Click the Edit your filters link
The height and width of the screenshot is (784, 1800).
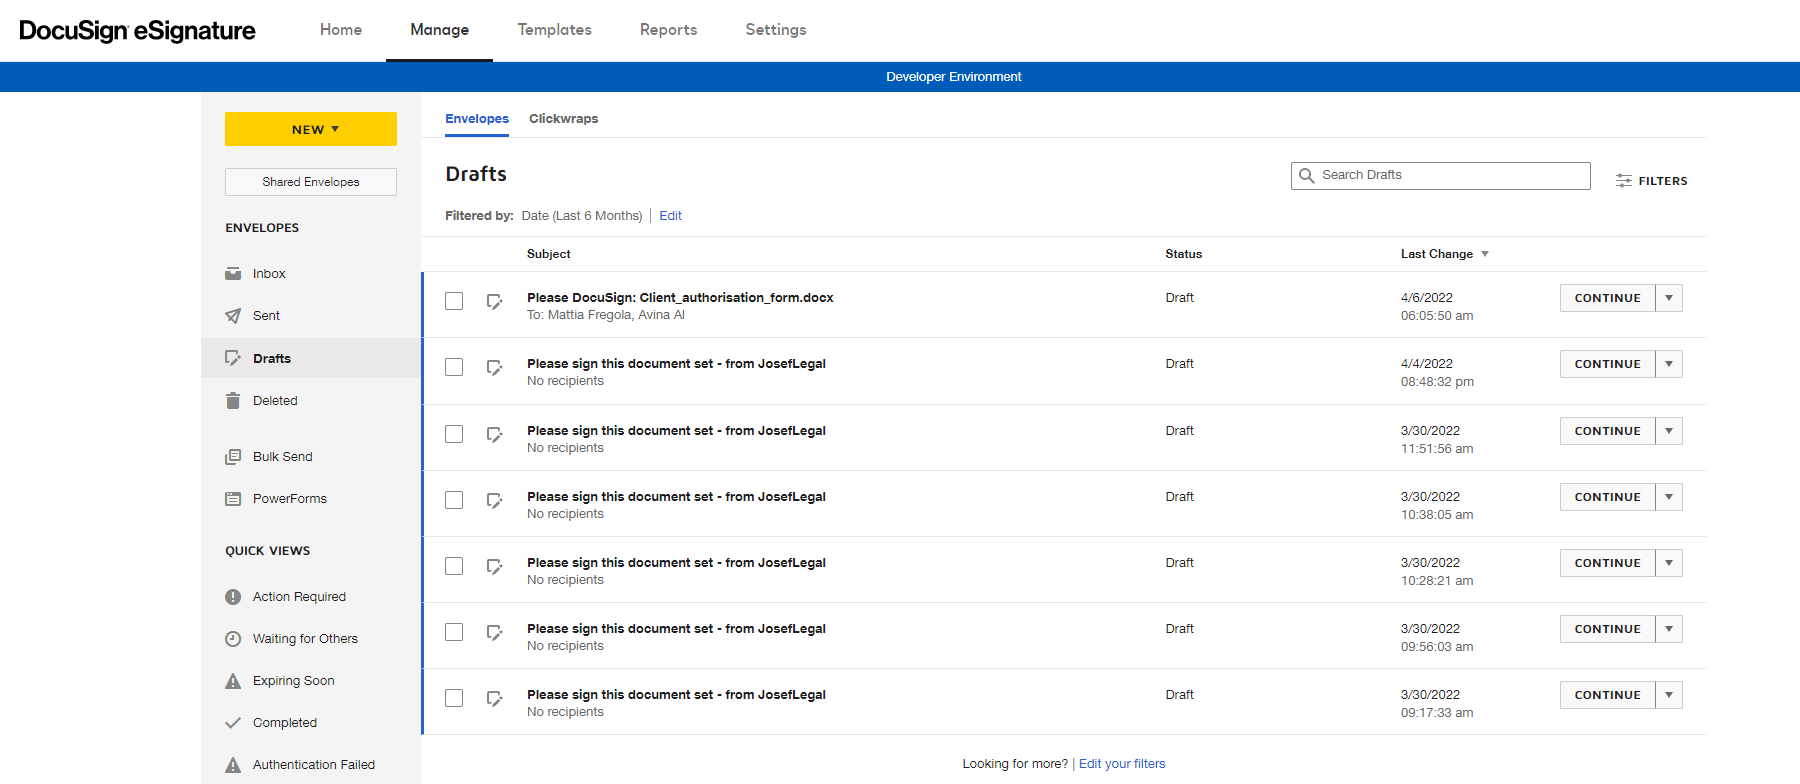pos(1122,764)
